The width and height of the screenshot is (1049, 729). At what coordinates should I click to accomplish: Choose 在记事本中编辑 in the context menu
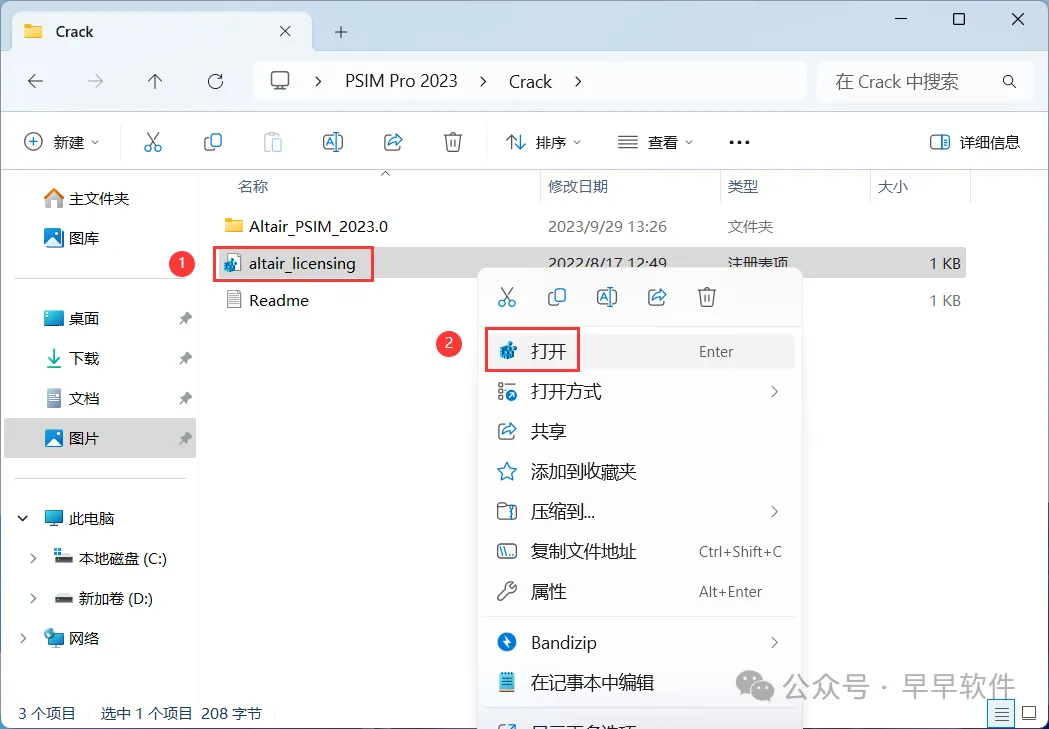(x=639, y=683)
